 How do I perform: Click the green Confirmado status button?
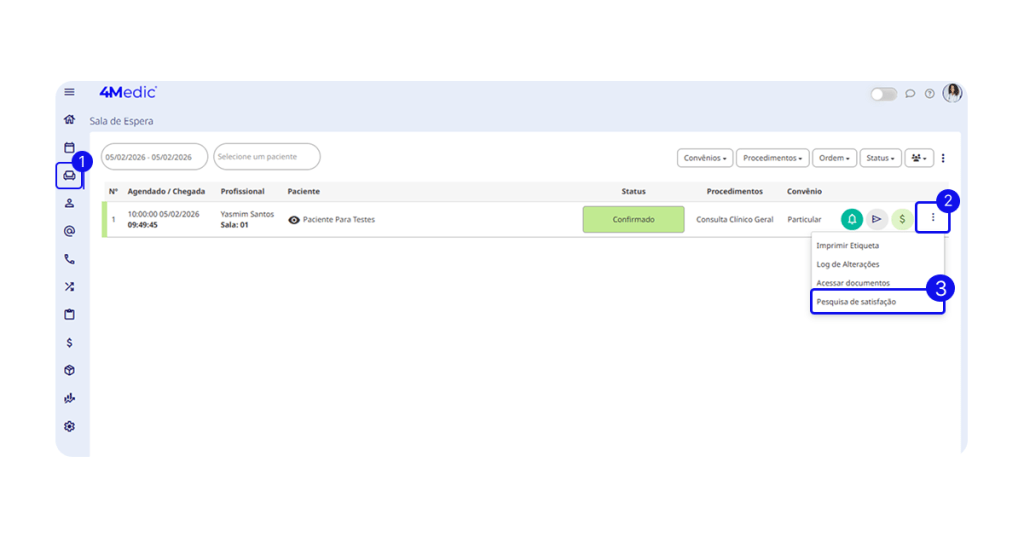point(633,219)
